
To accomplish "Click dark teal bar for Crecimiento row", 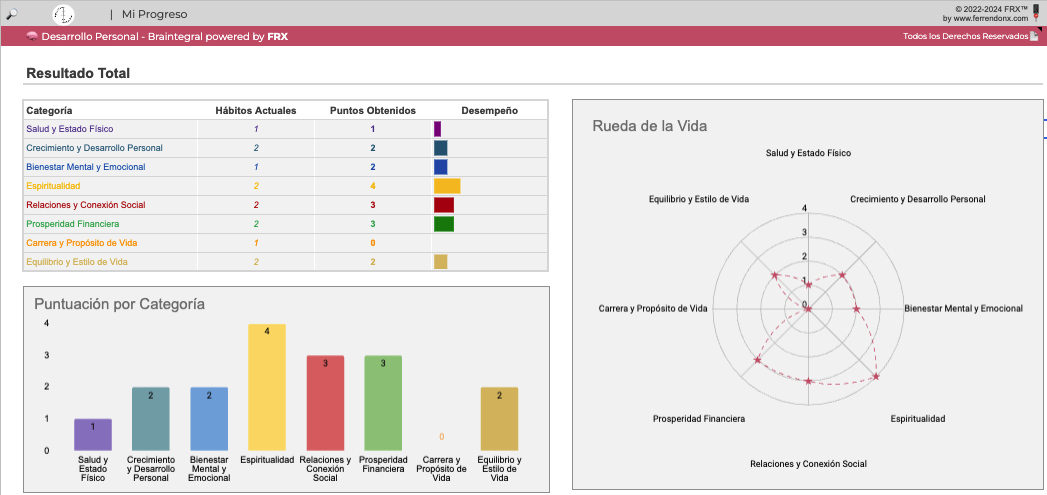I will coord(441,148).
